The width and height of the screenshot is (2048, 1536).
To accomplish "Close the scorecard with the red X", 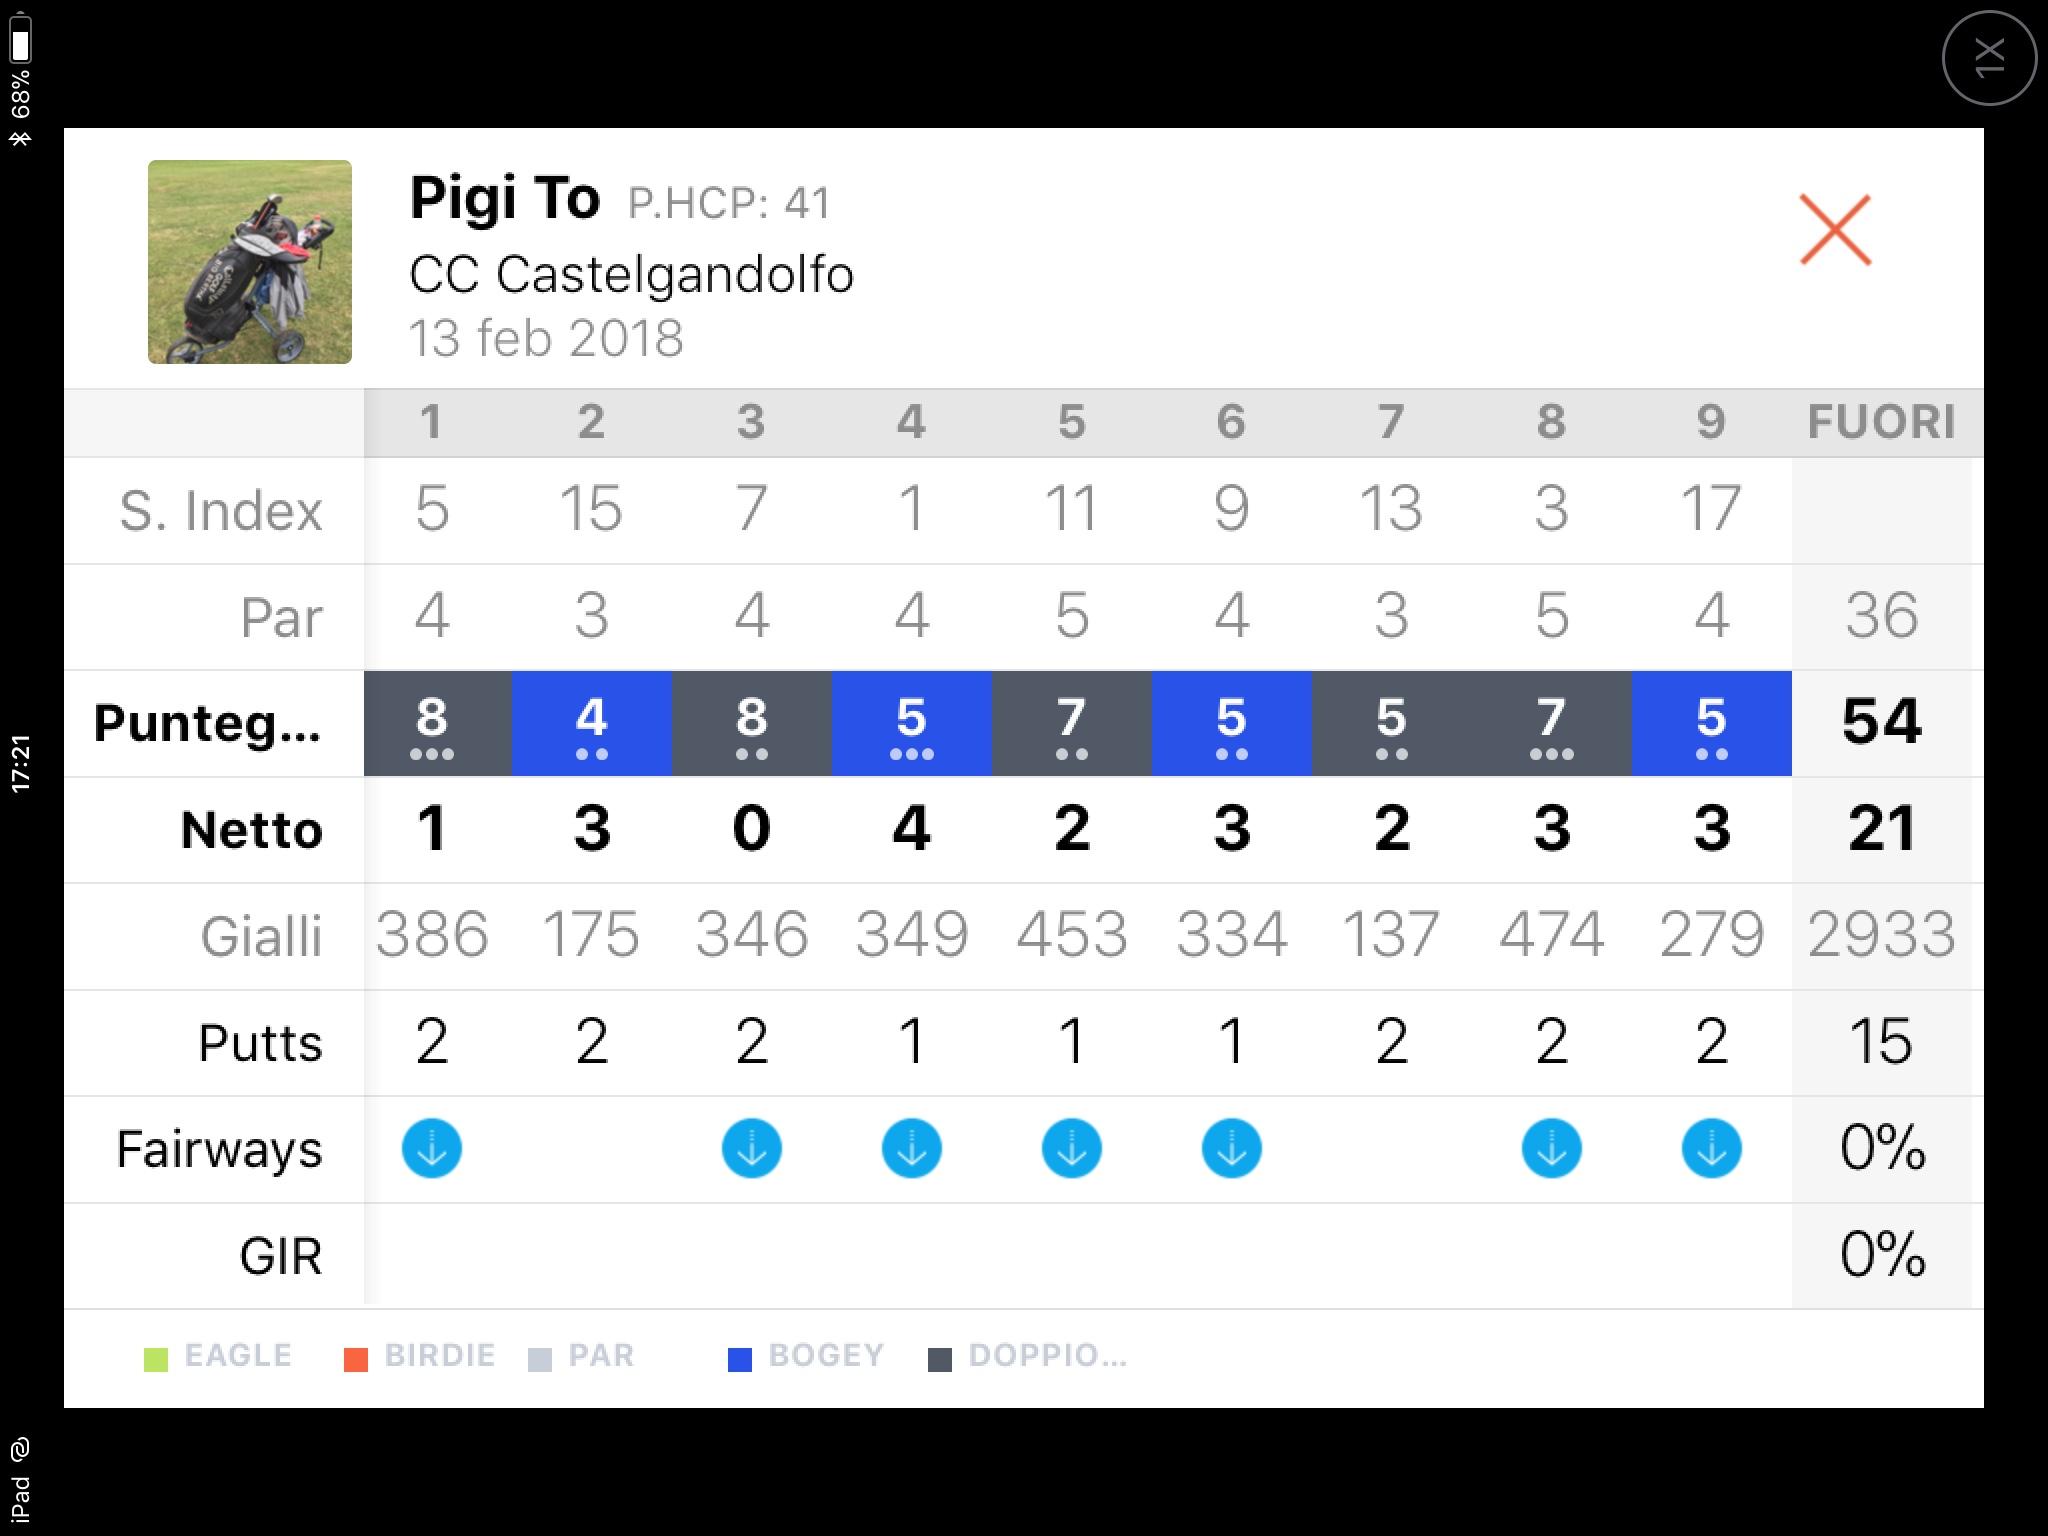I will [1835, 230].
